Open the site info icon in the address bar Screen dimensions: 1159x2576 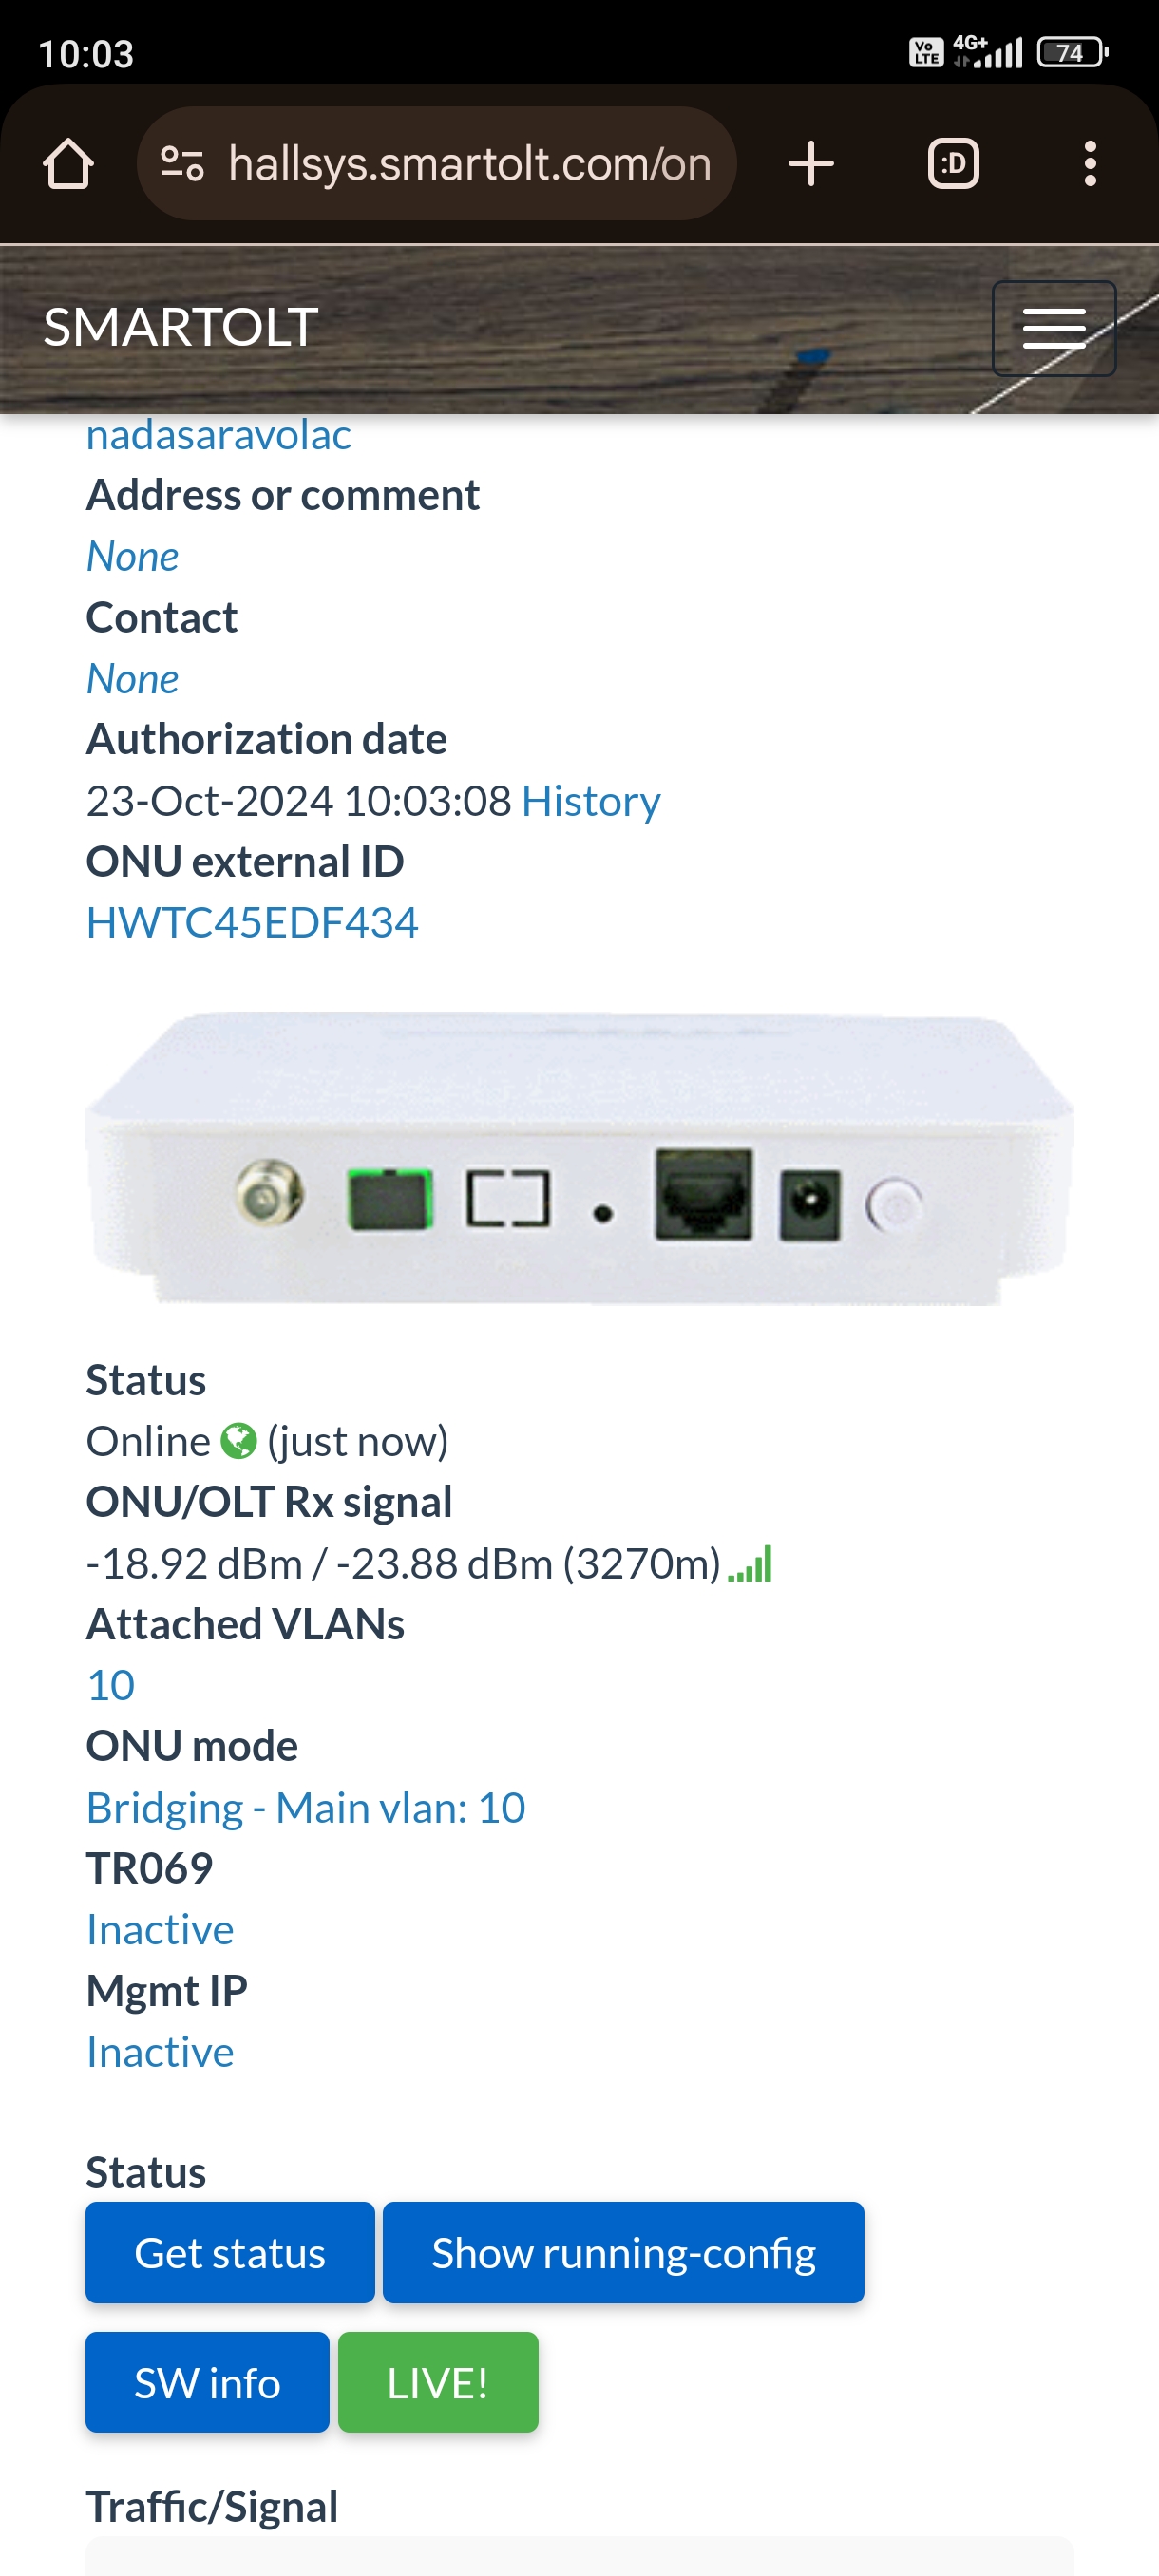(183, 164)
